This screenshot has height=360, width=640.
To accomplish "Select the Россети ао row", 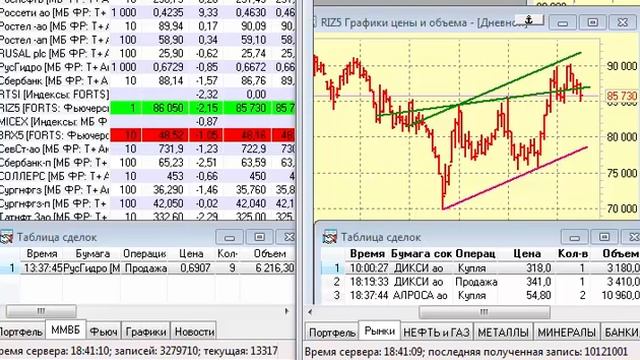I will 147,12.
